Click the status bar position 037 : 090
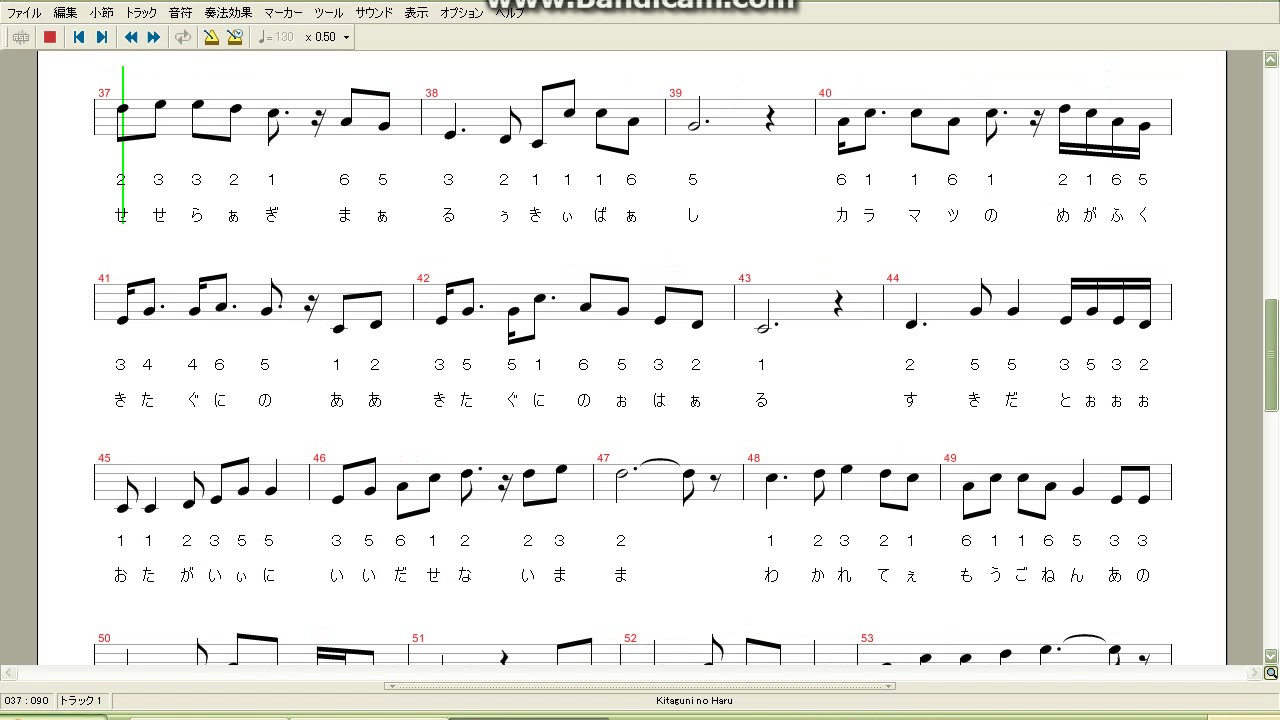The width and height of the screenshot is (1280, 720). (27, 701)
